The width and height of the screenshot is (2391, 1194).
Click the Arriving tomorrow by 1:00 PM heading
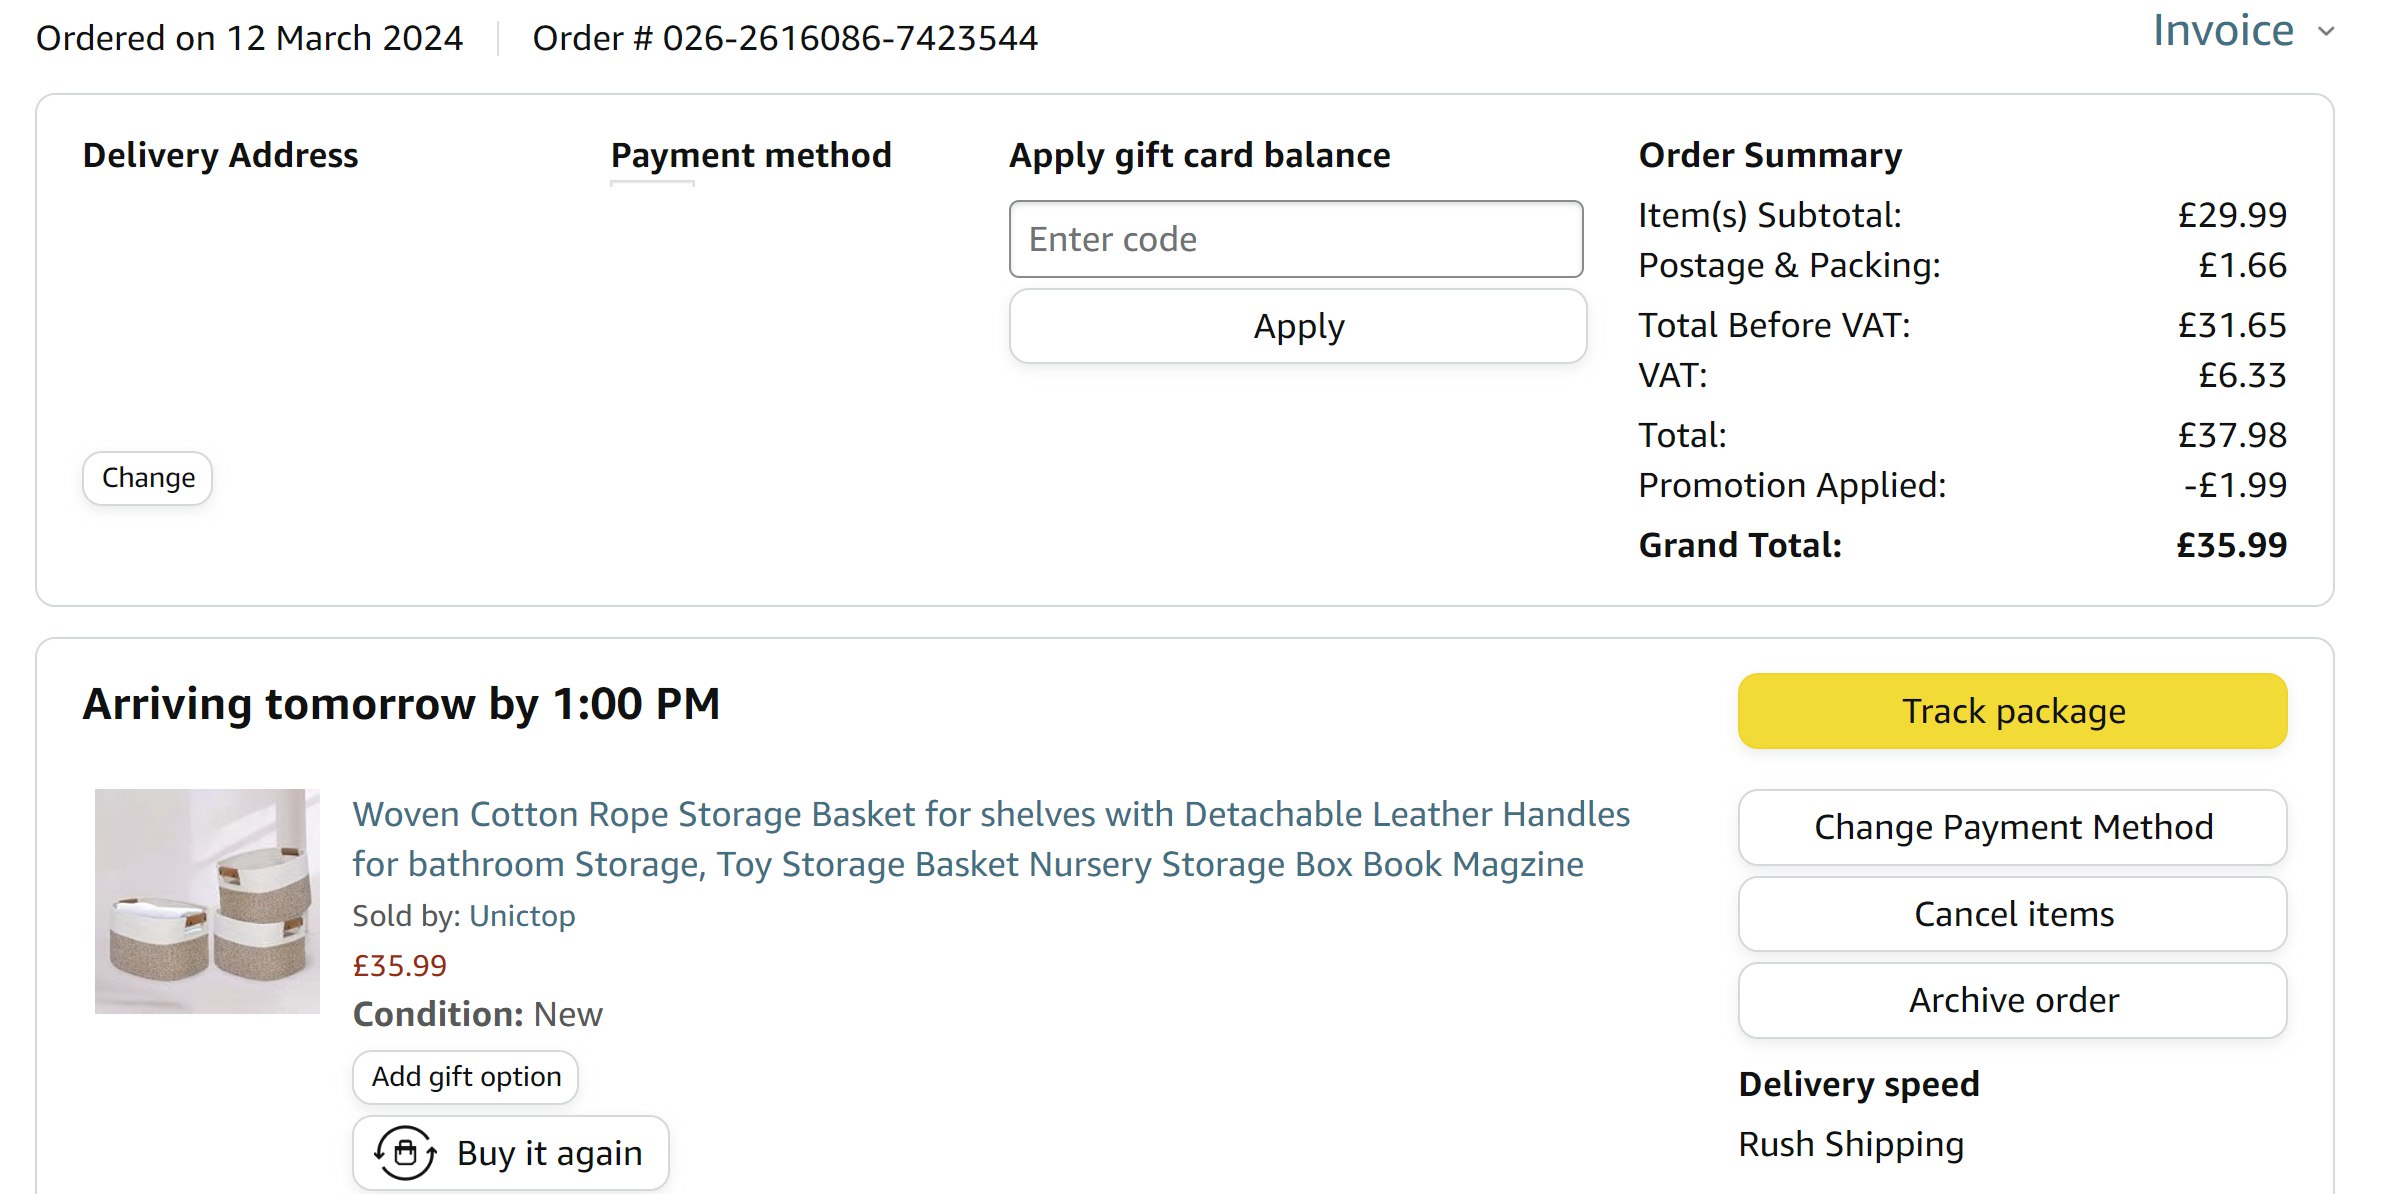click(401, 704)
